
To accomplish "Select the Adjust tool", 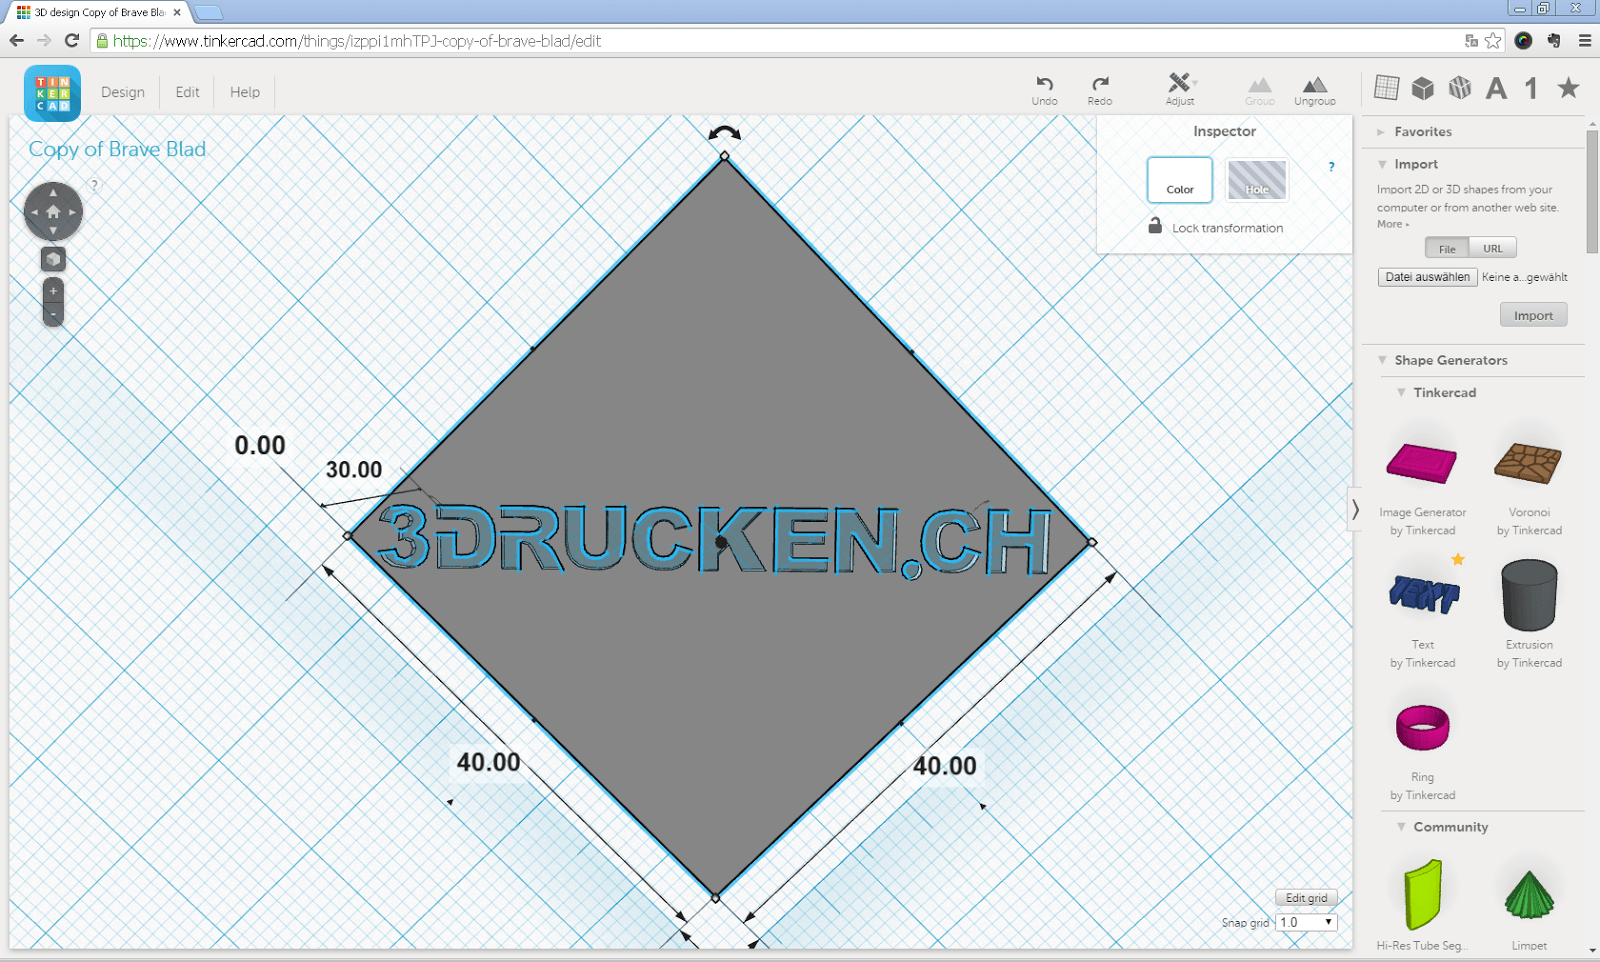I will (1179, 89).
